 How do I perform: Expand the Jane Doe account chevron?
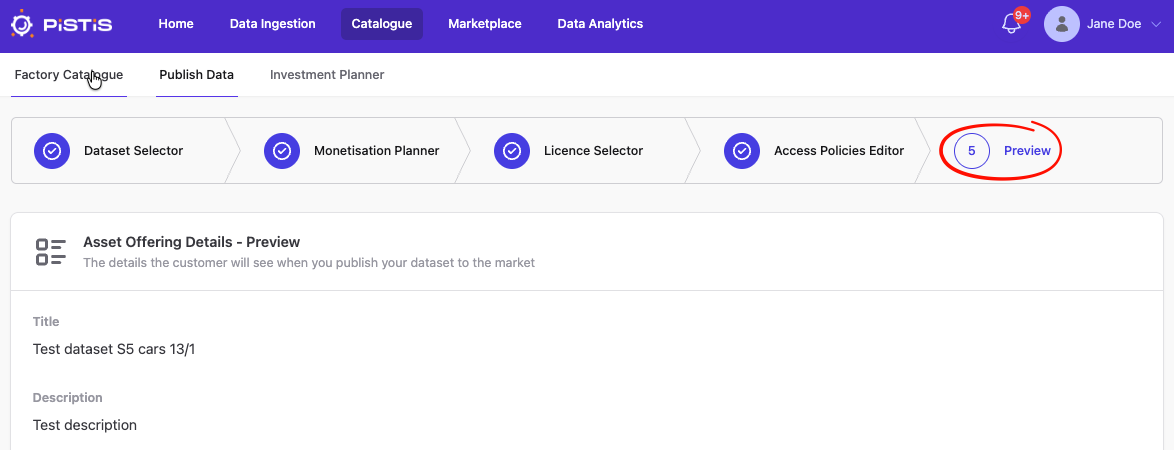click(x=1155, y=24)
